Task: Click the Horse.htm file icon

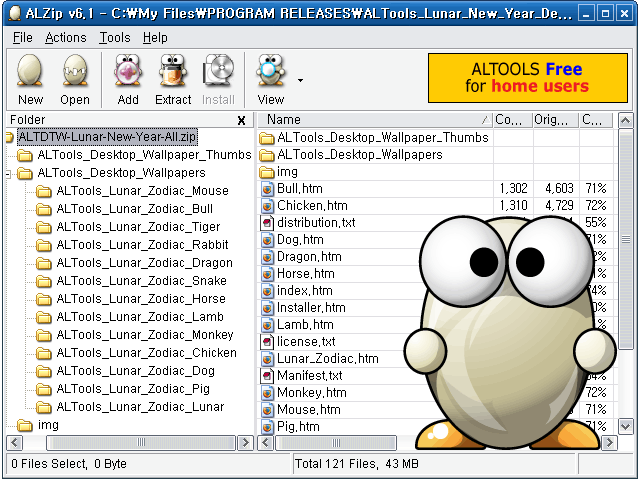Action: click(267, 274)
